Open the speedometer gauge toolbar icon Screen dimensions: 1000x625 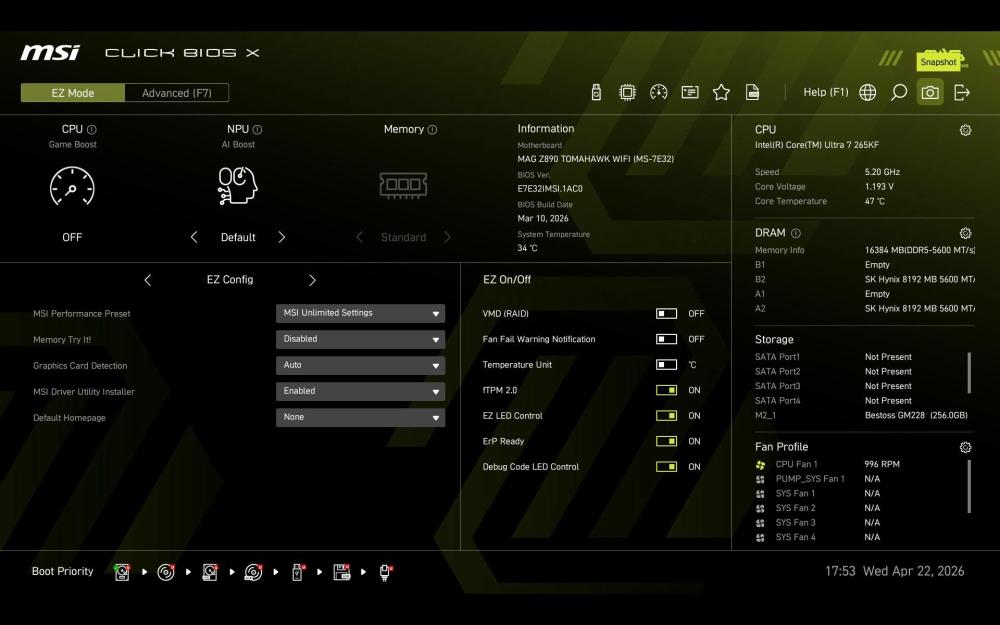(x=658, y=92)
